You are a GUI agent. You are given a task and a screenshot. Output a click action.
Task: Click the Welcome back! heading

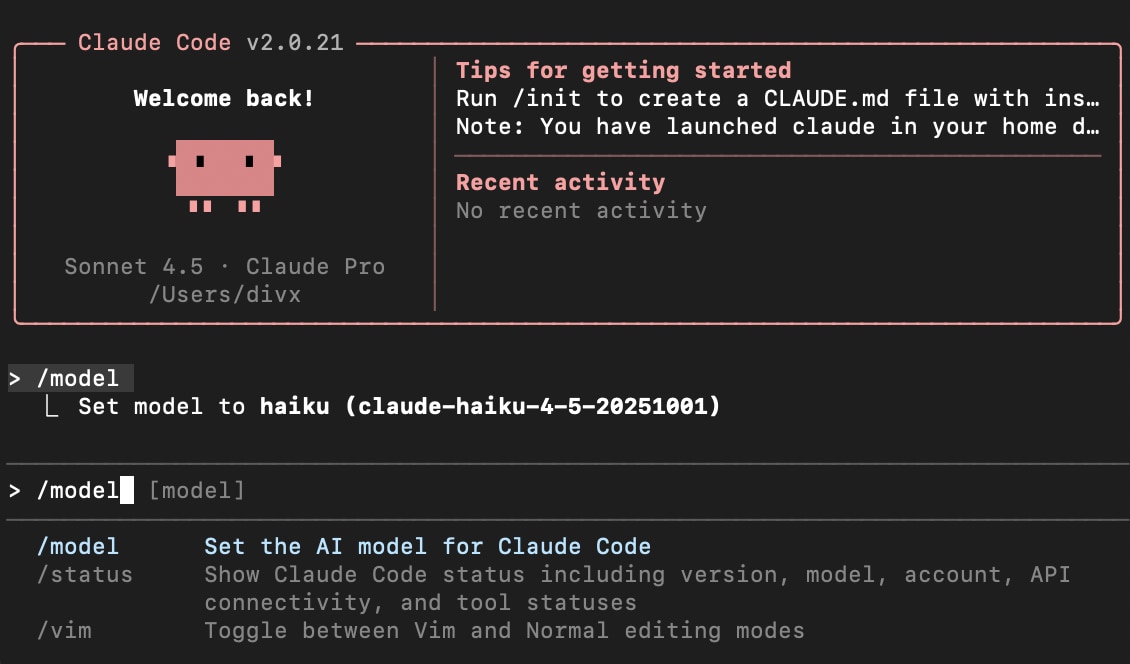224,99
